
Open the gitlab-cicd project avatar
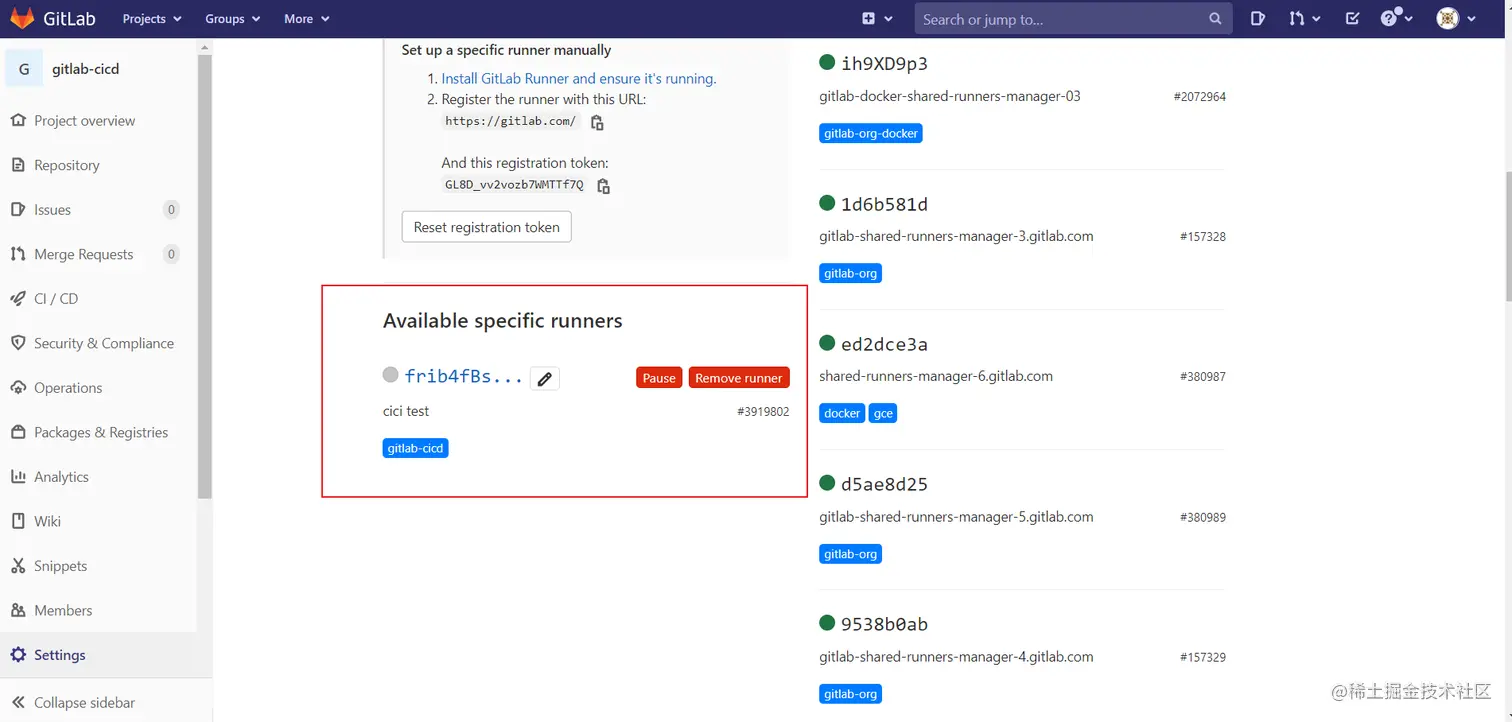click(24, 69)
